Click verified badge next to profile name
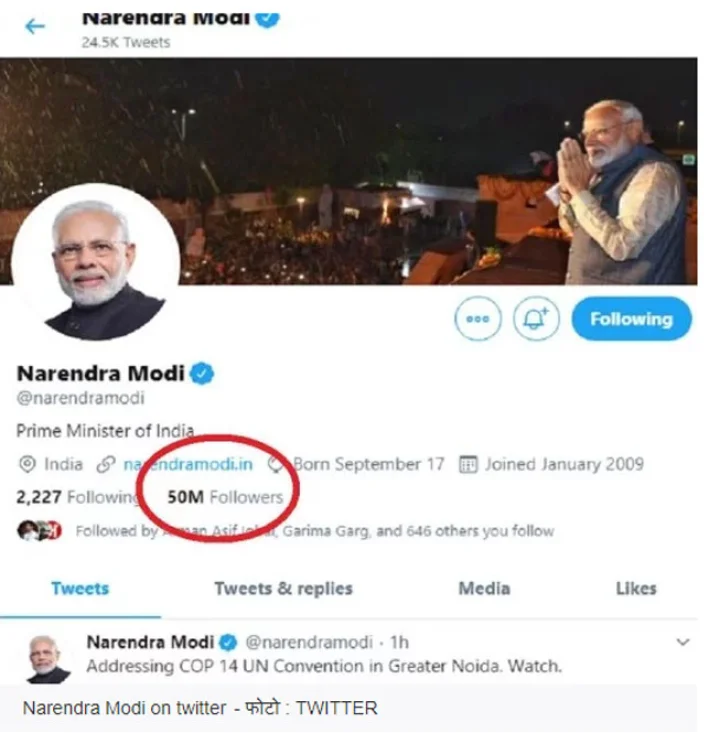720x733 pixels. pyautogui.click(x=203, y=374)
